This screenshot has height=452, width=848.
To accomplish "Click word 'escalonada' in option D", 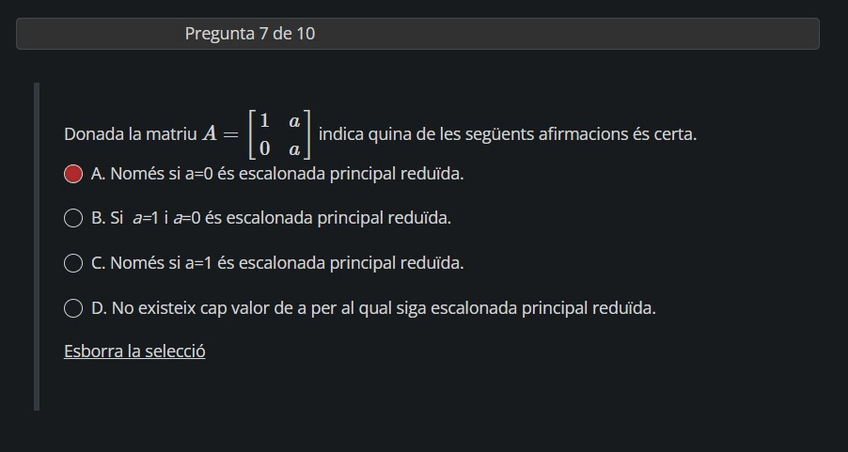I will point(476,308).
